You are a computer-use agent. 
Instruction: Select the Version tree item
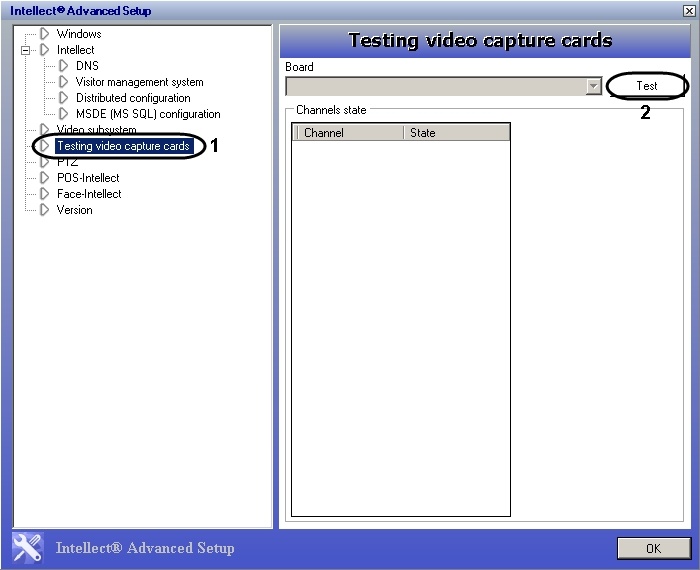click(x=75, y=210)
